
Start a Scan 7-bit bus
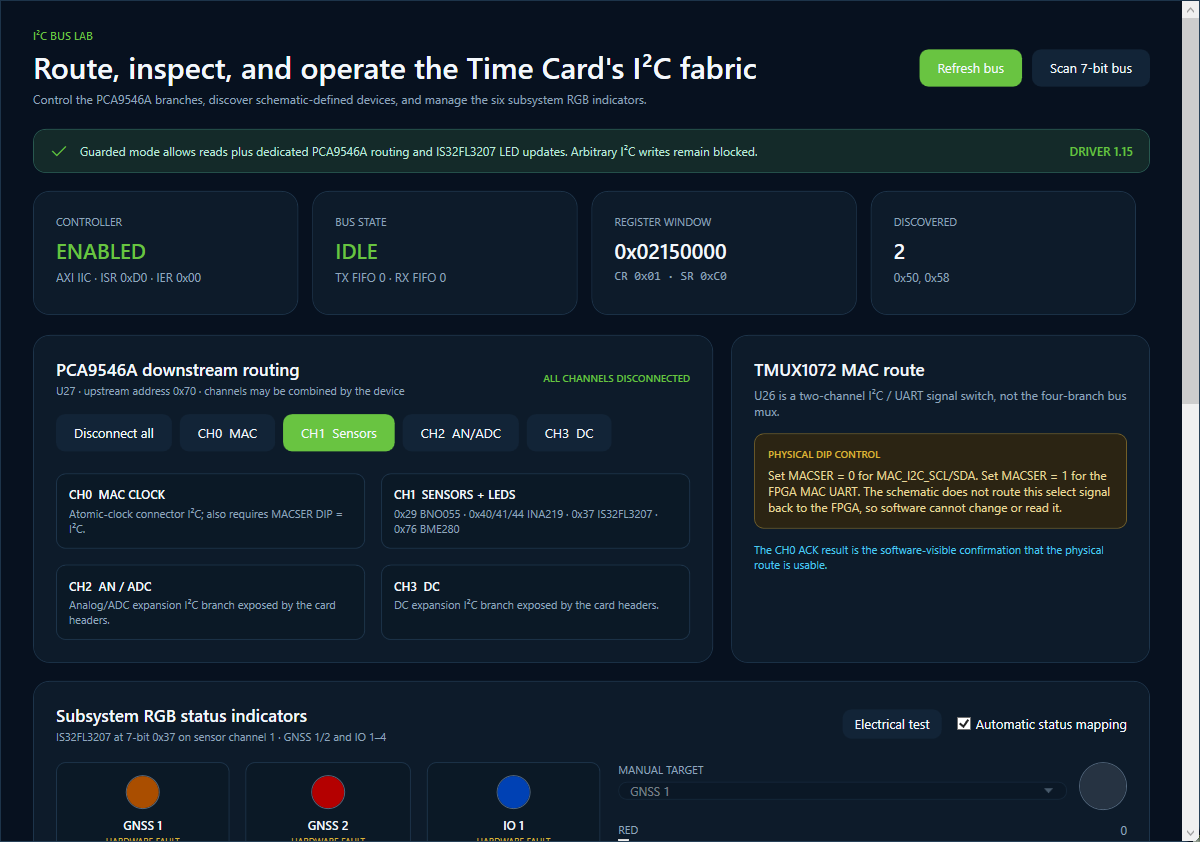tap(1091, 68)
